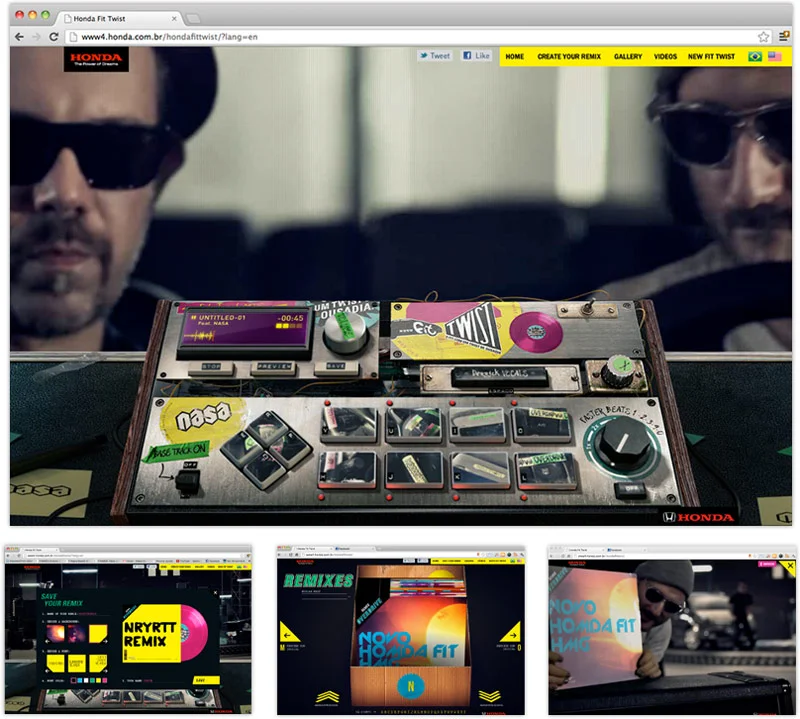Go back with the browser back arrow
The width and height of the screenshot is (800, 719).
(19, 37)
